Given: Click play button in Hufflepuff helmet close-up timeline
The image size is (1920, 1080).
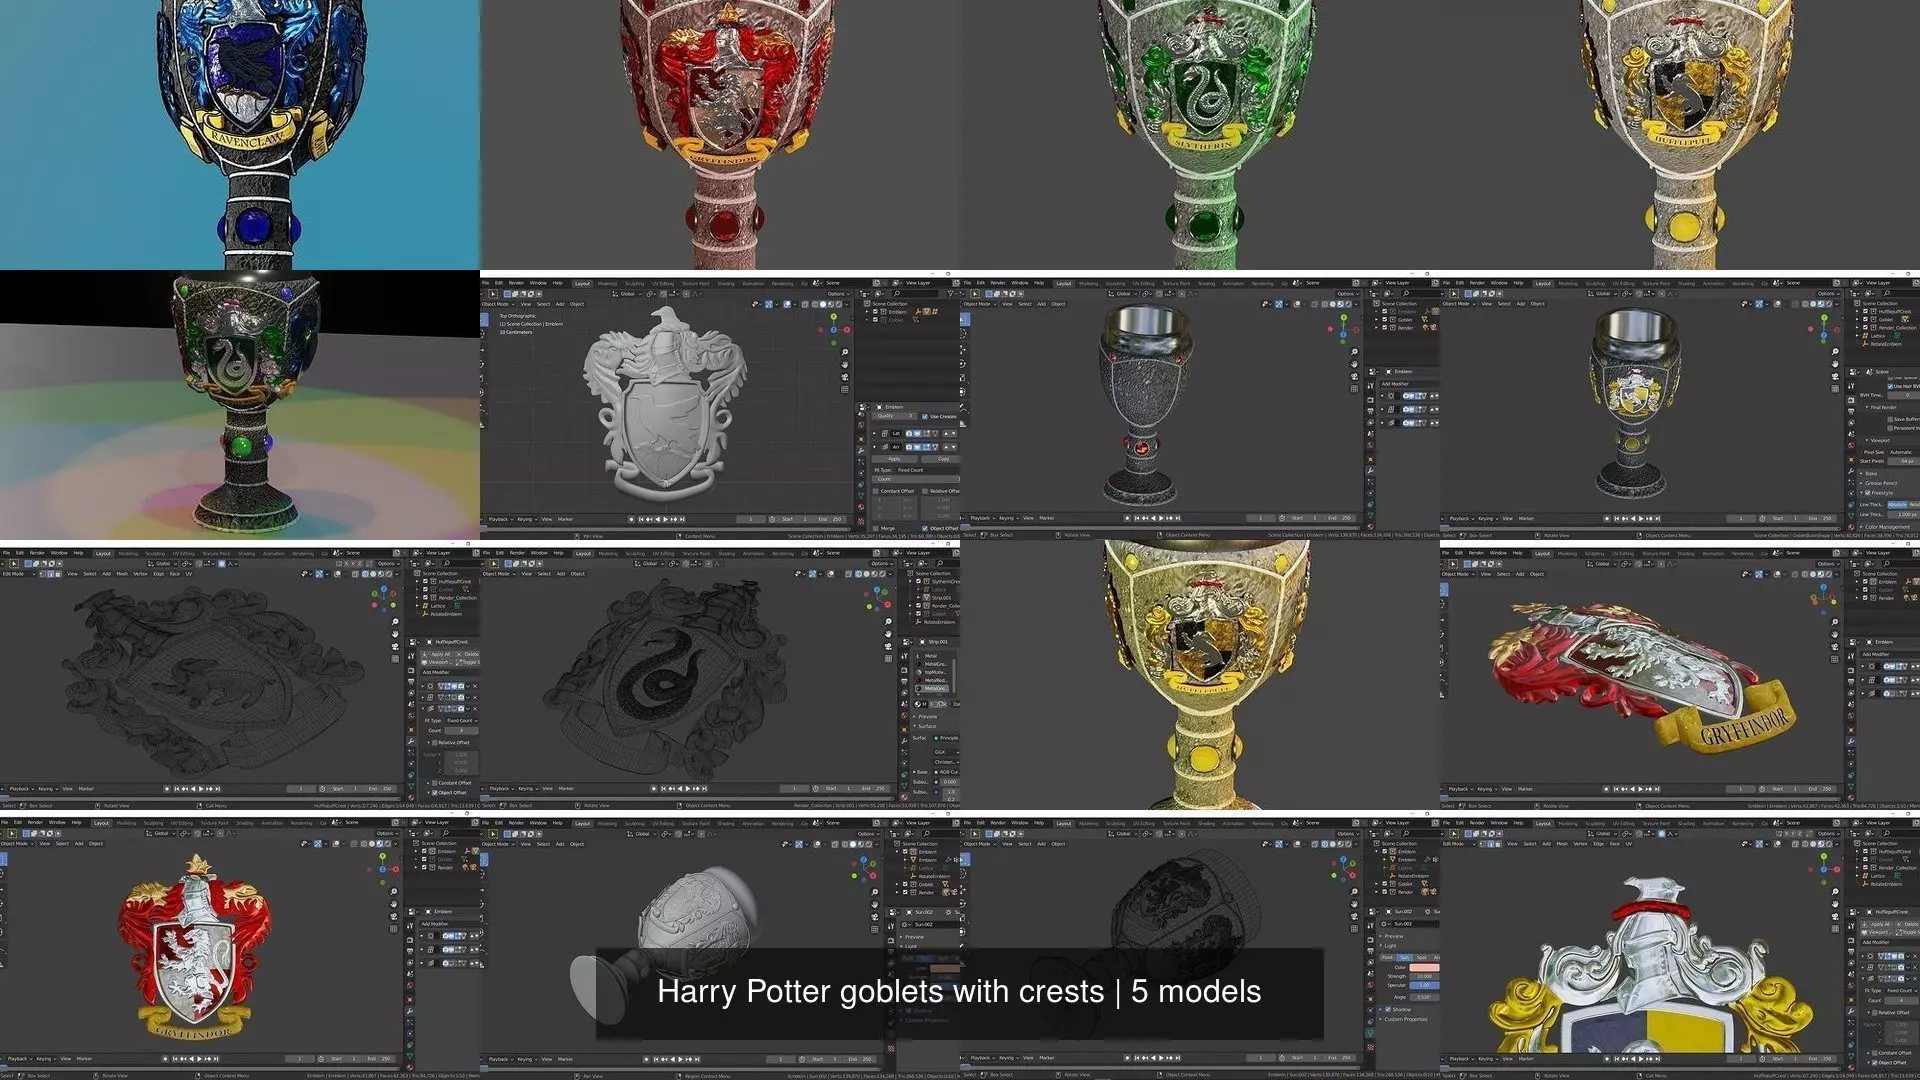Looking at the screenshot, I should click(x=1641, y=1059).
